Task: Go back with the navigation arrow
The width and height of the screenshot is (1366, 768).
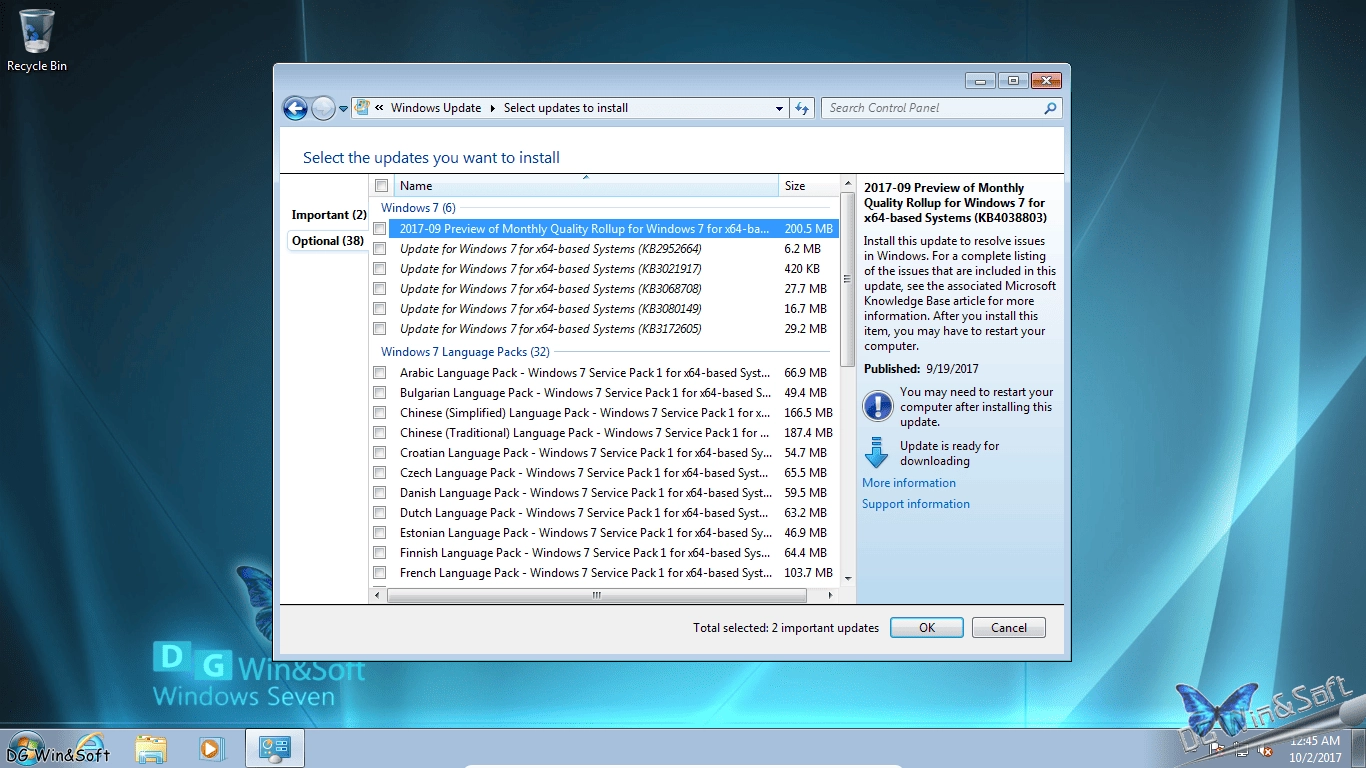Action: tap(295, 108)
